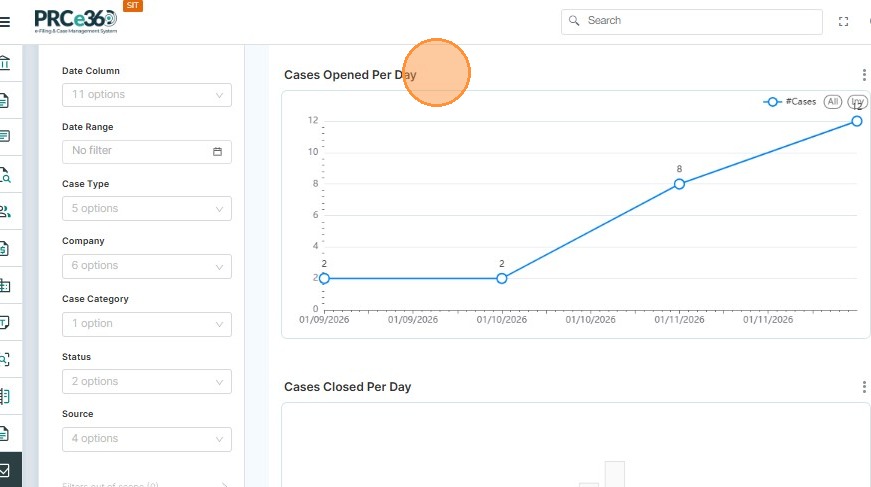Click the first data point at 01/09/2026
Viewport: 871px width, 487px height.
coord(324,278)
